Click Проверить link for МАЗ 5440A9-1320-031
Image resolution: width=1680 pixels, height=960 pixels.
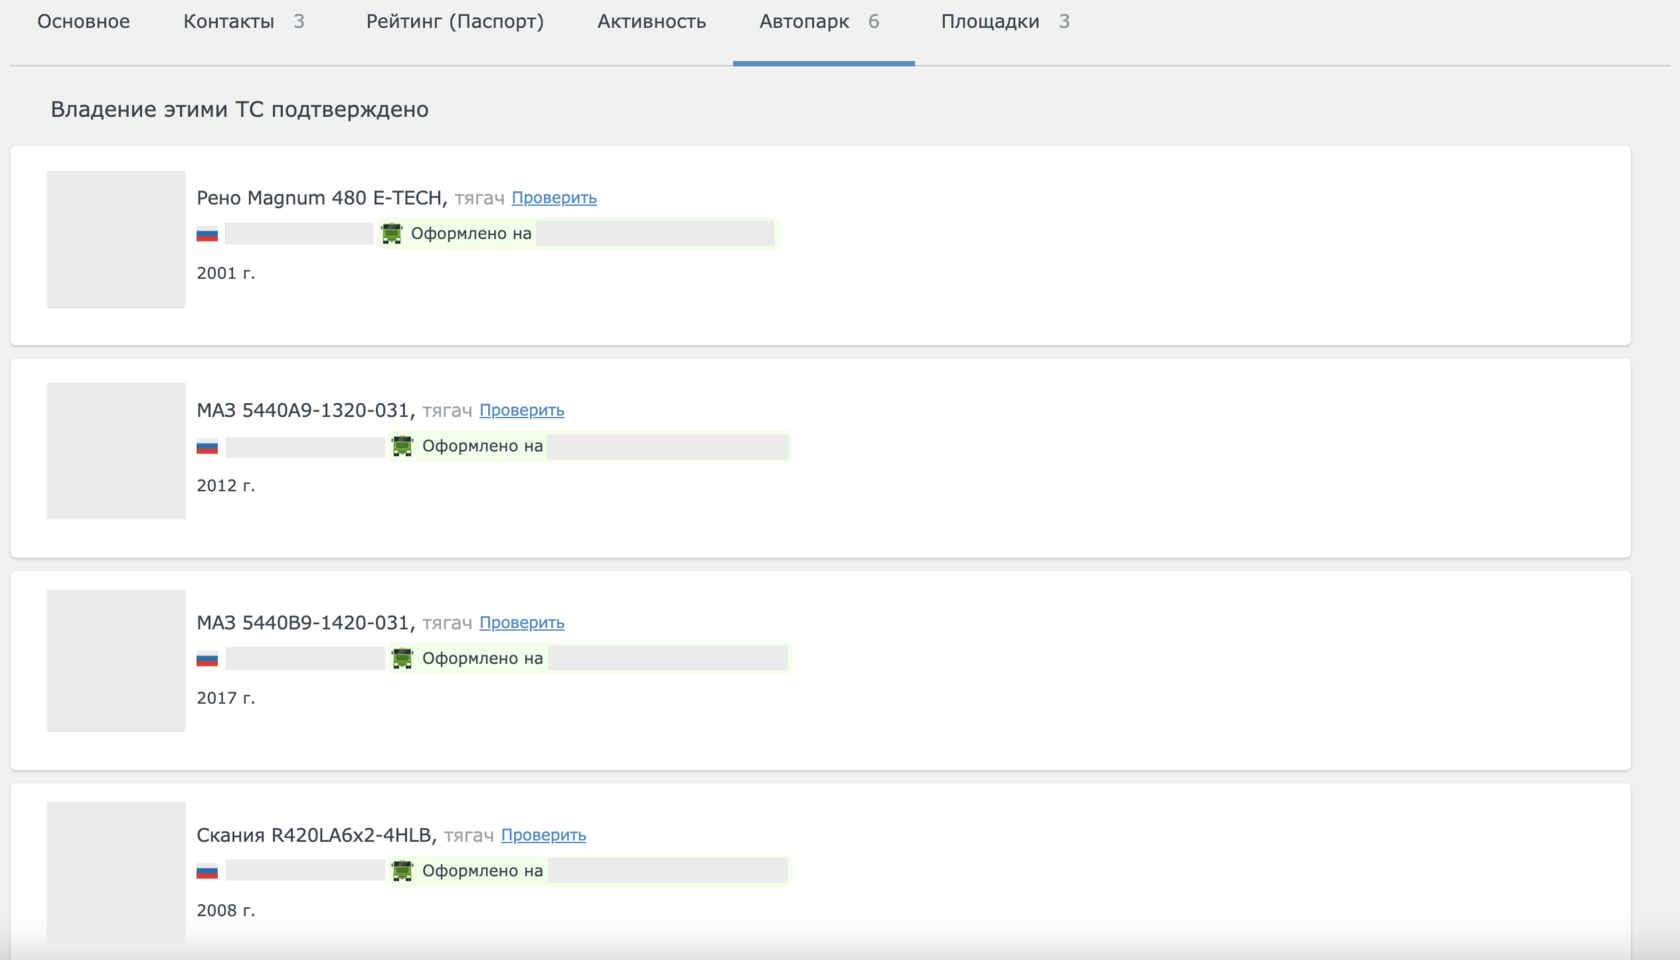pyautogui.click(x=522, y=410)
